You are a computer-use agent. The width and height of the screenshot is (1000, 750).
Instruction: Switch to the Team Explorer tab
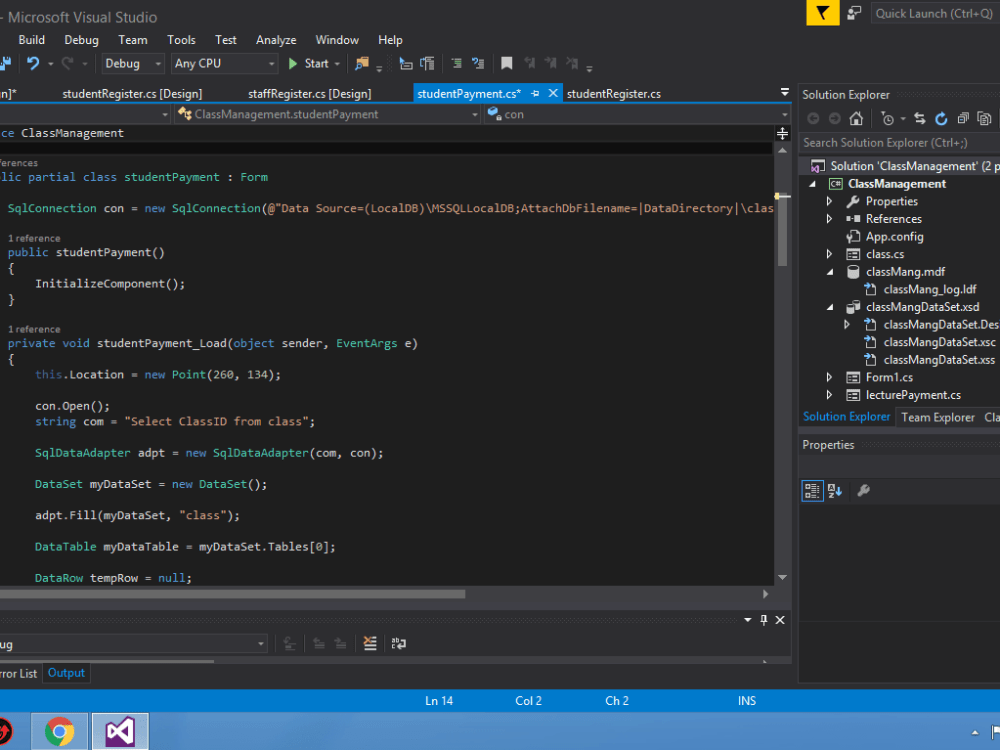tap(937, 417)
